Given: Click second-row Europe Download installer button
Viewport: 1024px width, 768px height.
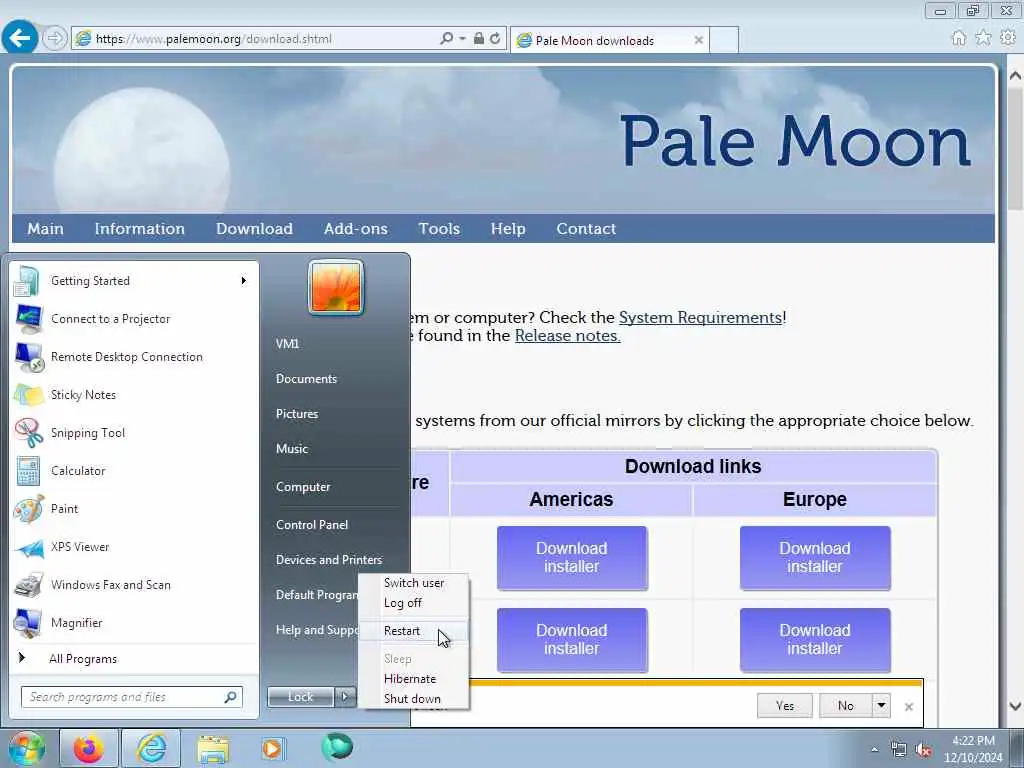Looking at the screenshot, I should [x=814, y=640].
